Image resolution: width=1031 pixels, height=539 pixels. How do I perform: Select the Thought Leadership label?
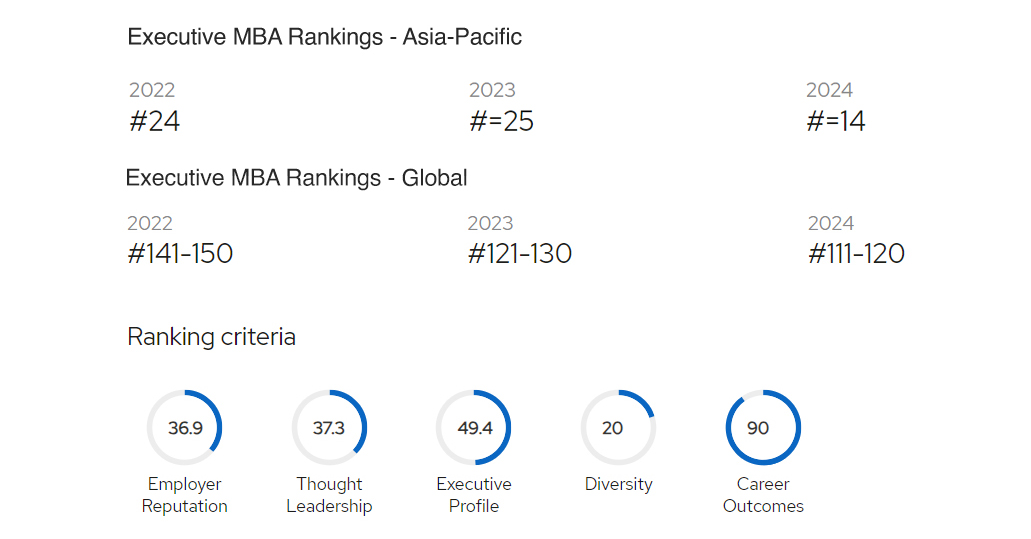tap(329, 495)
